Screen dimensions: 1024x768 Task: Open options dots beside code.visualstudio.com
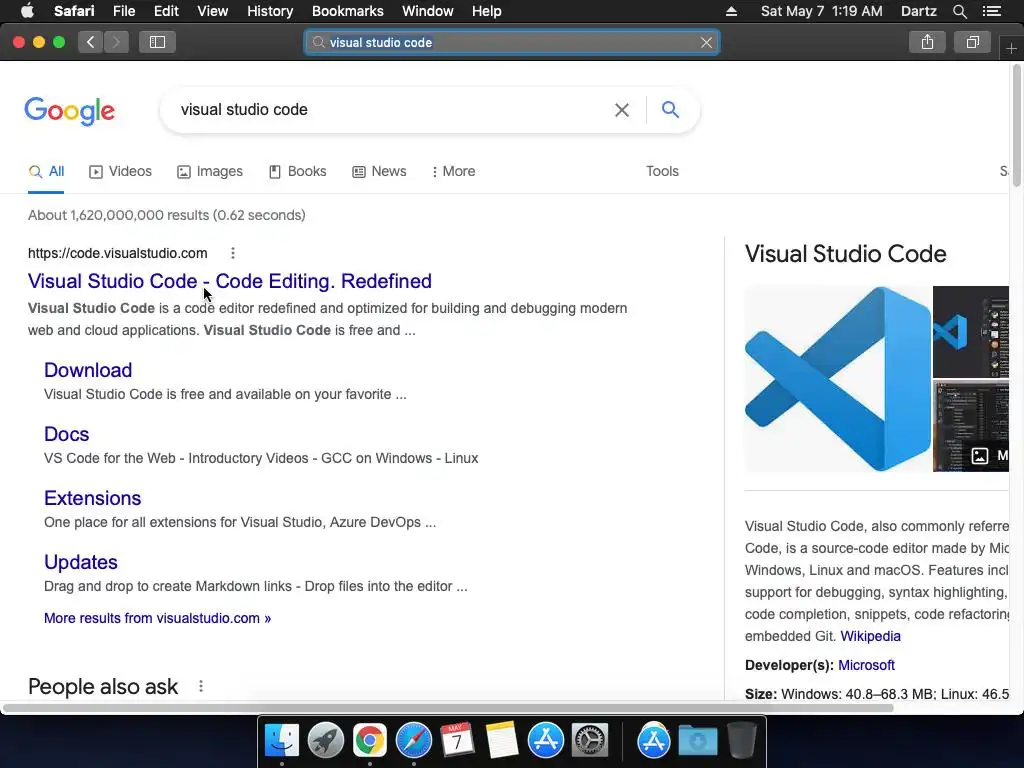(233, 253)
